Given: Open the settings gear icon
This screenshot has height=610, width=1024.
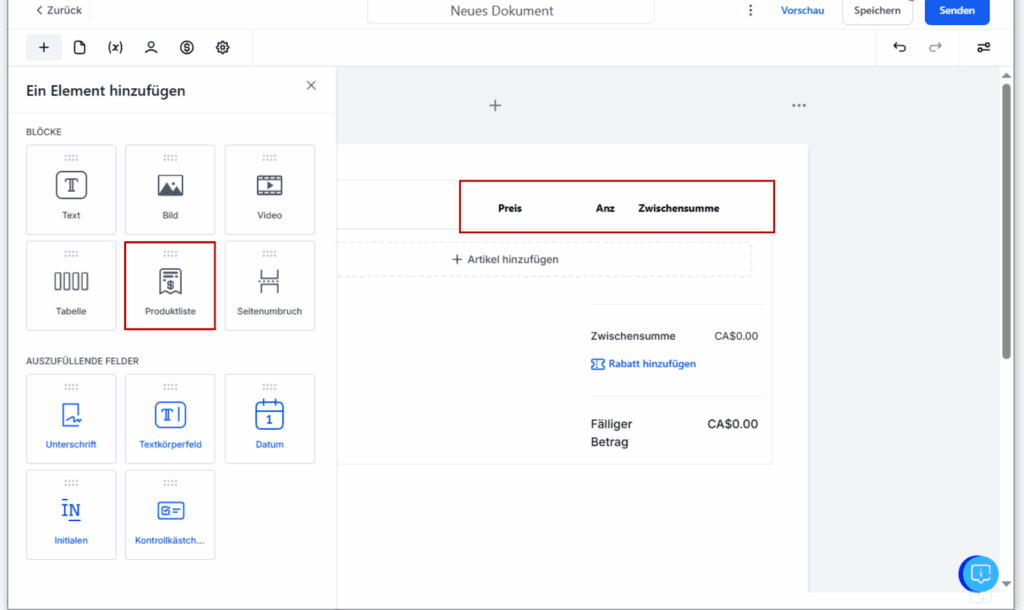Looking at the screenshot, I should (x=223, y=47).
